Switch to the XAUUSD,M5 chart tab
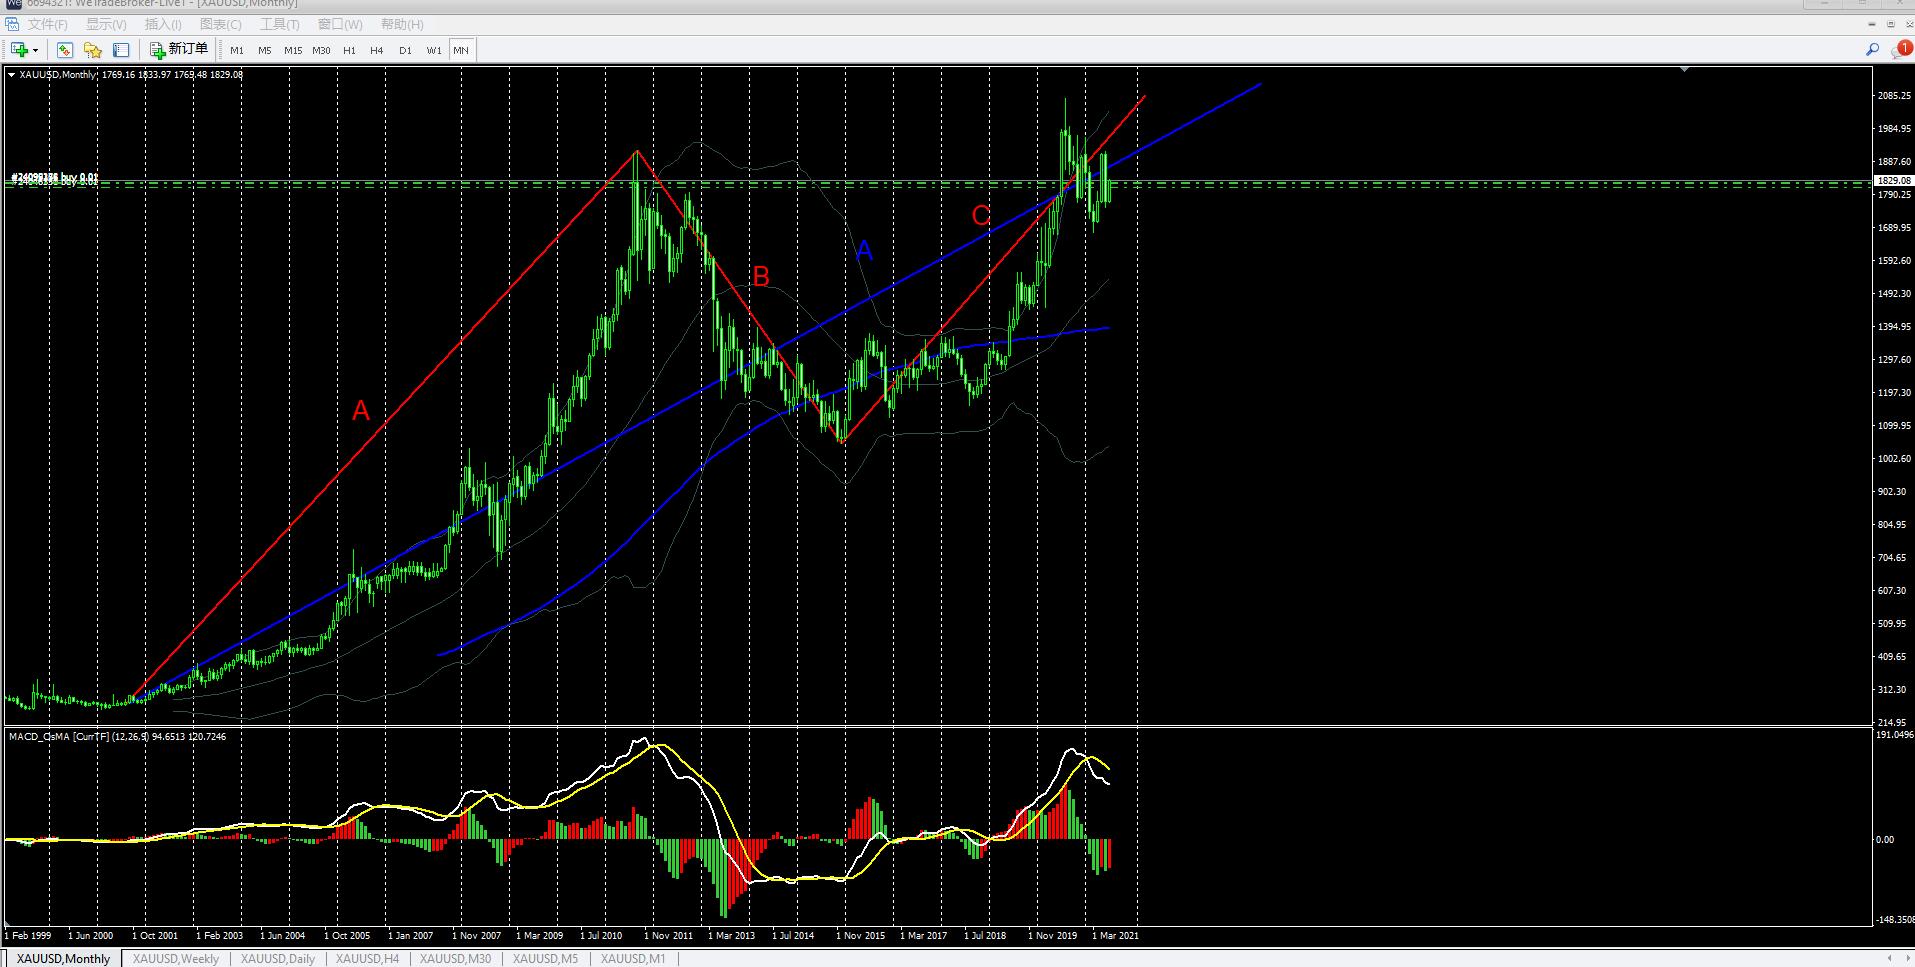Viewport: 1915px width, 967px height. pyautogui.click(x=545, y=959)
